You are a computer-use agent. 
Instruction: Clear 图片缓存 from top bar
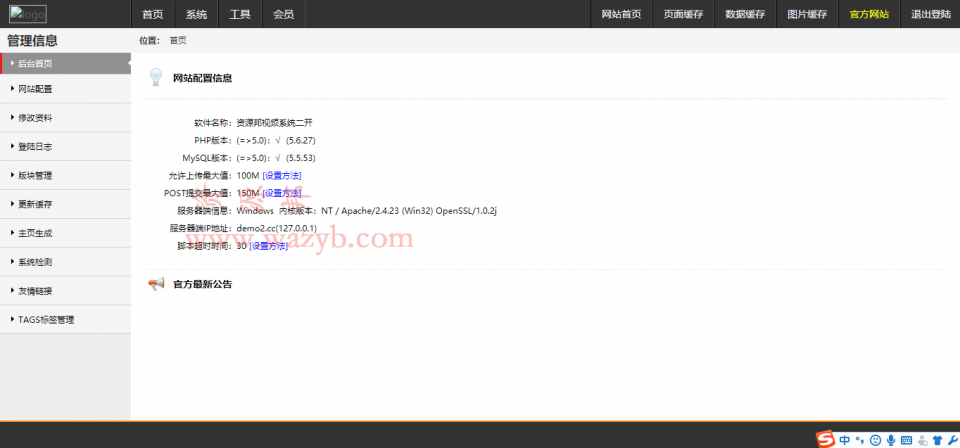(807, 14)
